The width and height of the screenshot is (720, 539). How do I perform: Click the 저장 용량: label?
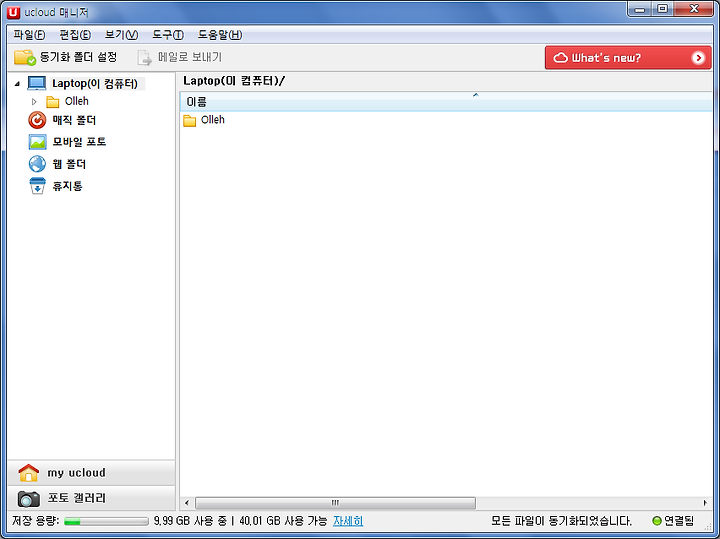point(35,521)
